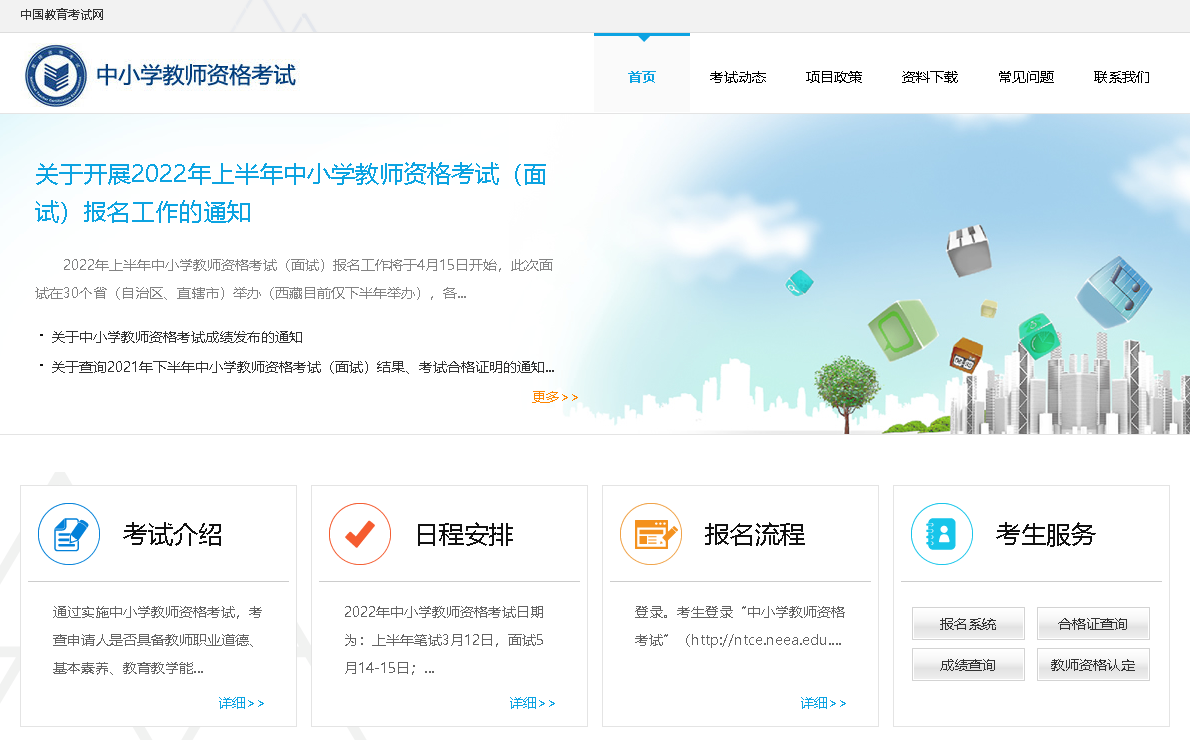Navigate to 联系我们
This screenshot has height=740, width=1190.
click(x=1122, y=77)
